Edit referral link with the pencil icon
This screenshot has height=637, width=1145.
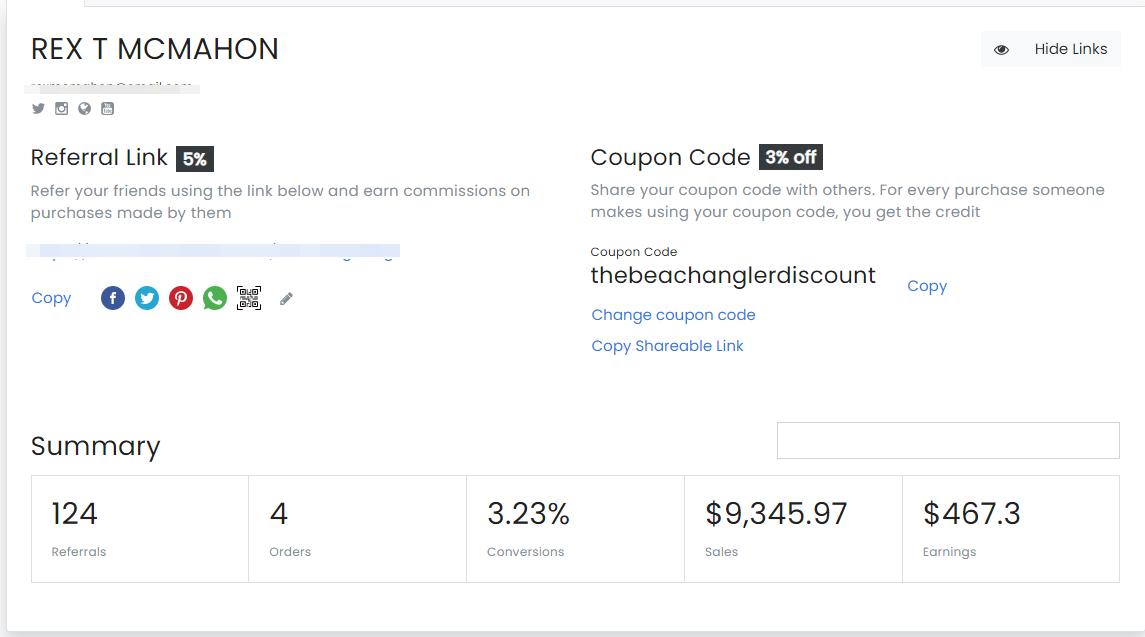286,297
